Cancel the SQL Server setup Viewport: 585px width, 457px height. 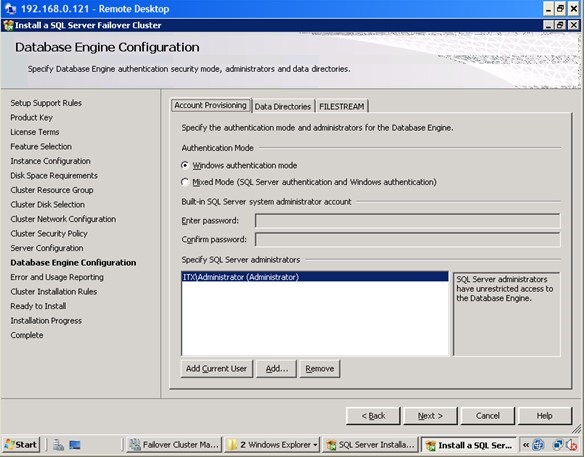pyautogui.click(x=488, y=416)
